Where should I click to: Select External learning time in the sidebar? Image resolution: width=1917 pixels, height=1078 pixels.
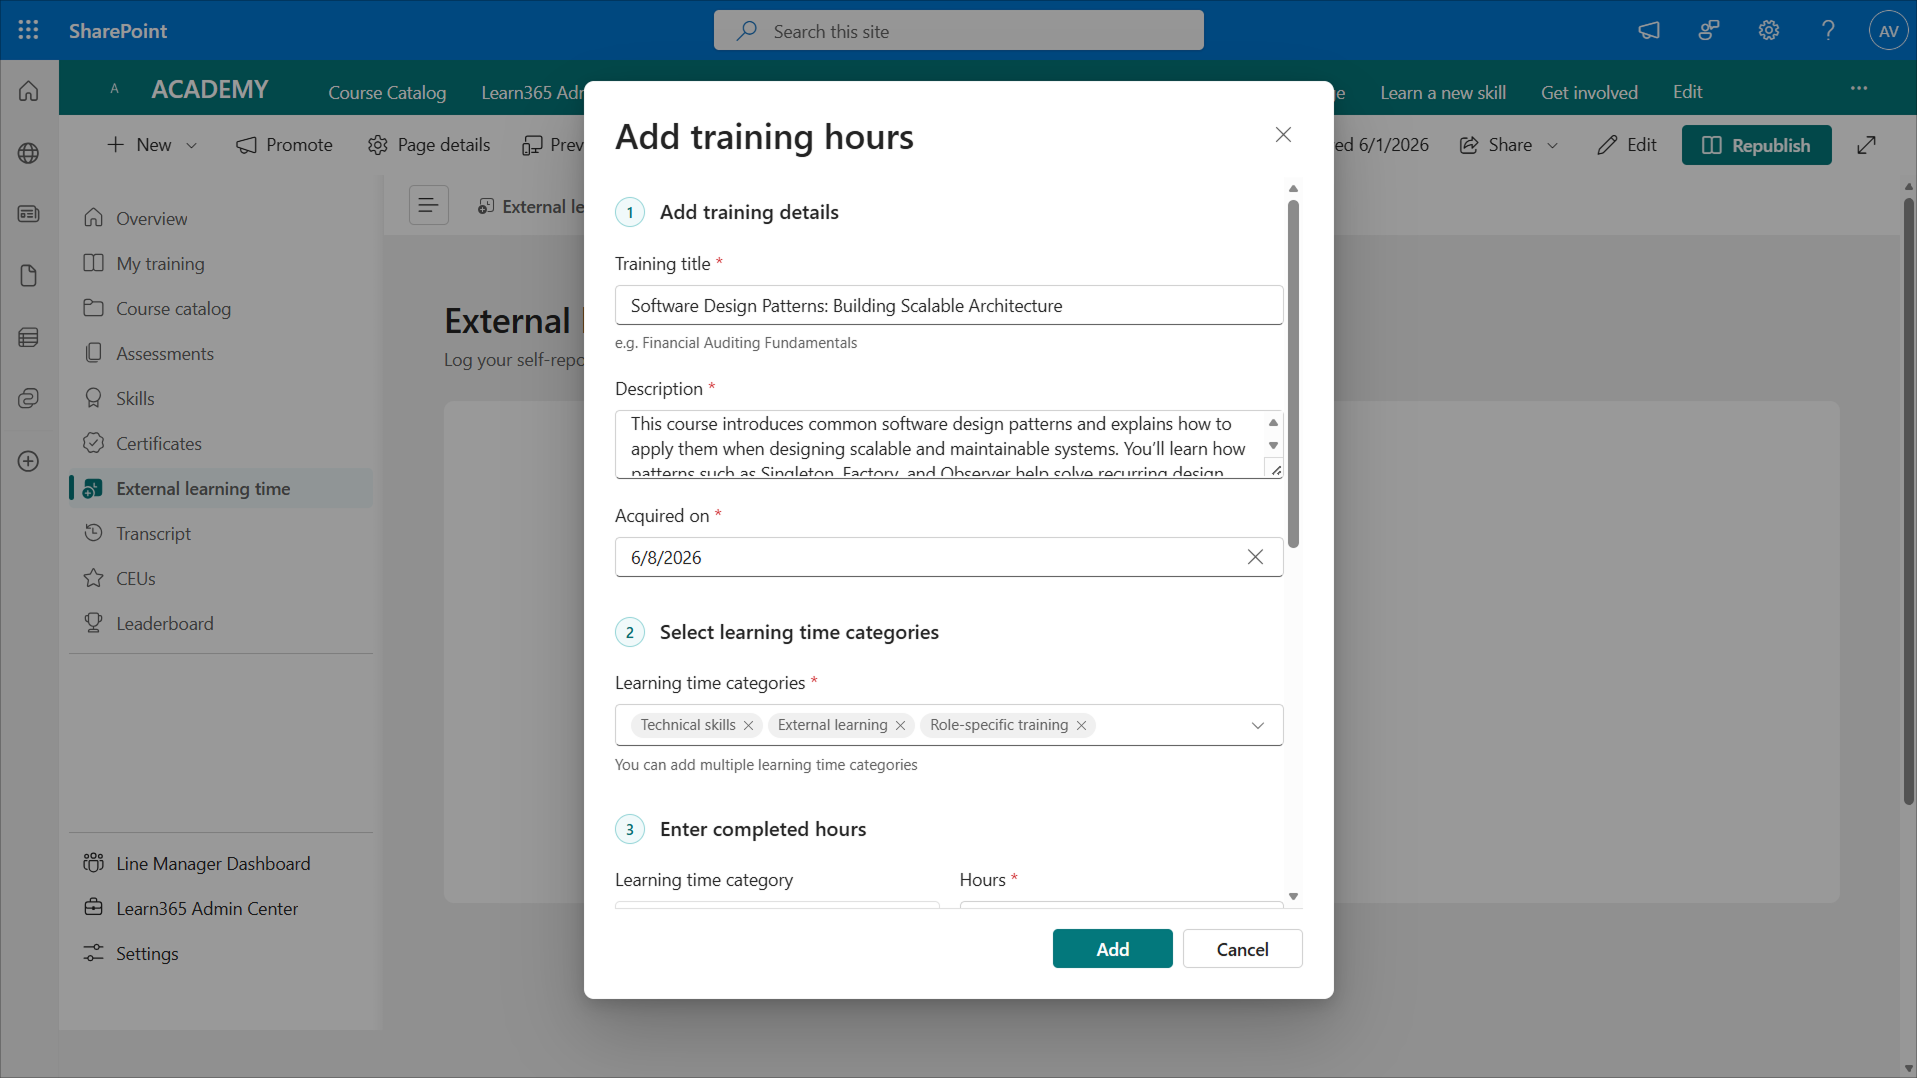coord(220,488)
